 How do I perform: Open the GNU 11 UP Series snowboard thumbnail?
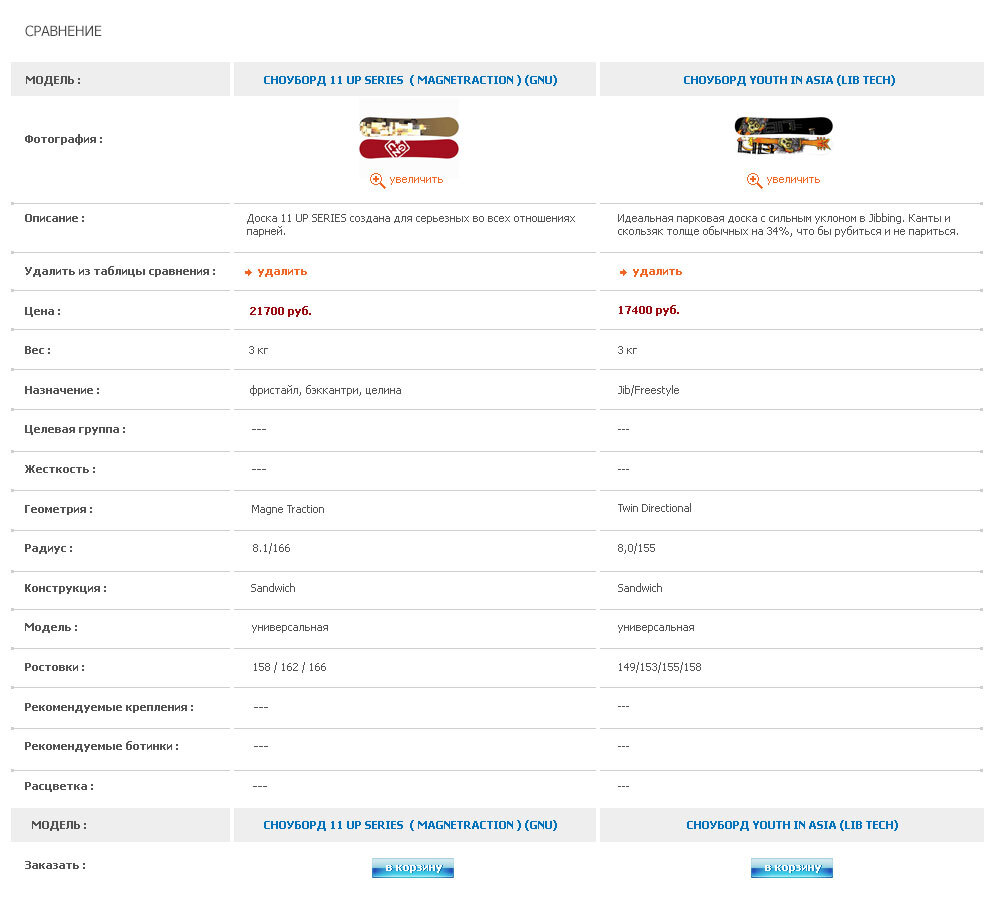(x=408, y=137)
